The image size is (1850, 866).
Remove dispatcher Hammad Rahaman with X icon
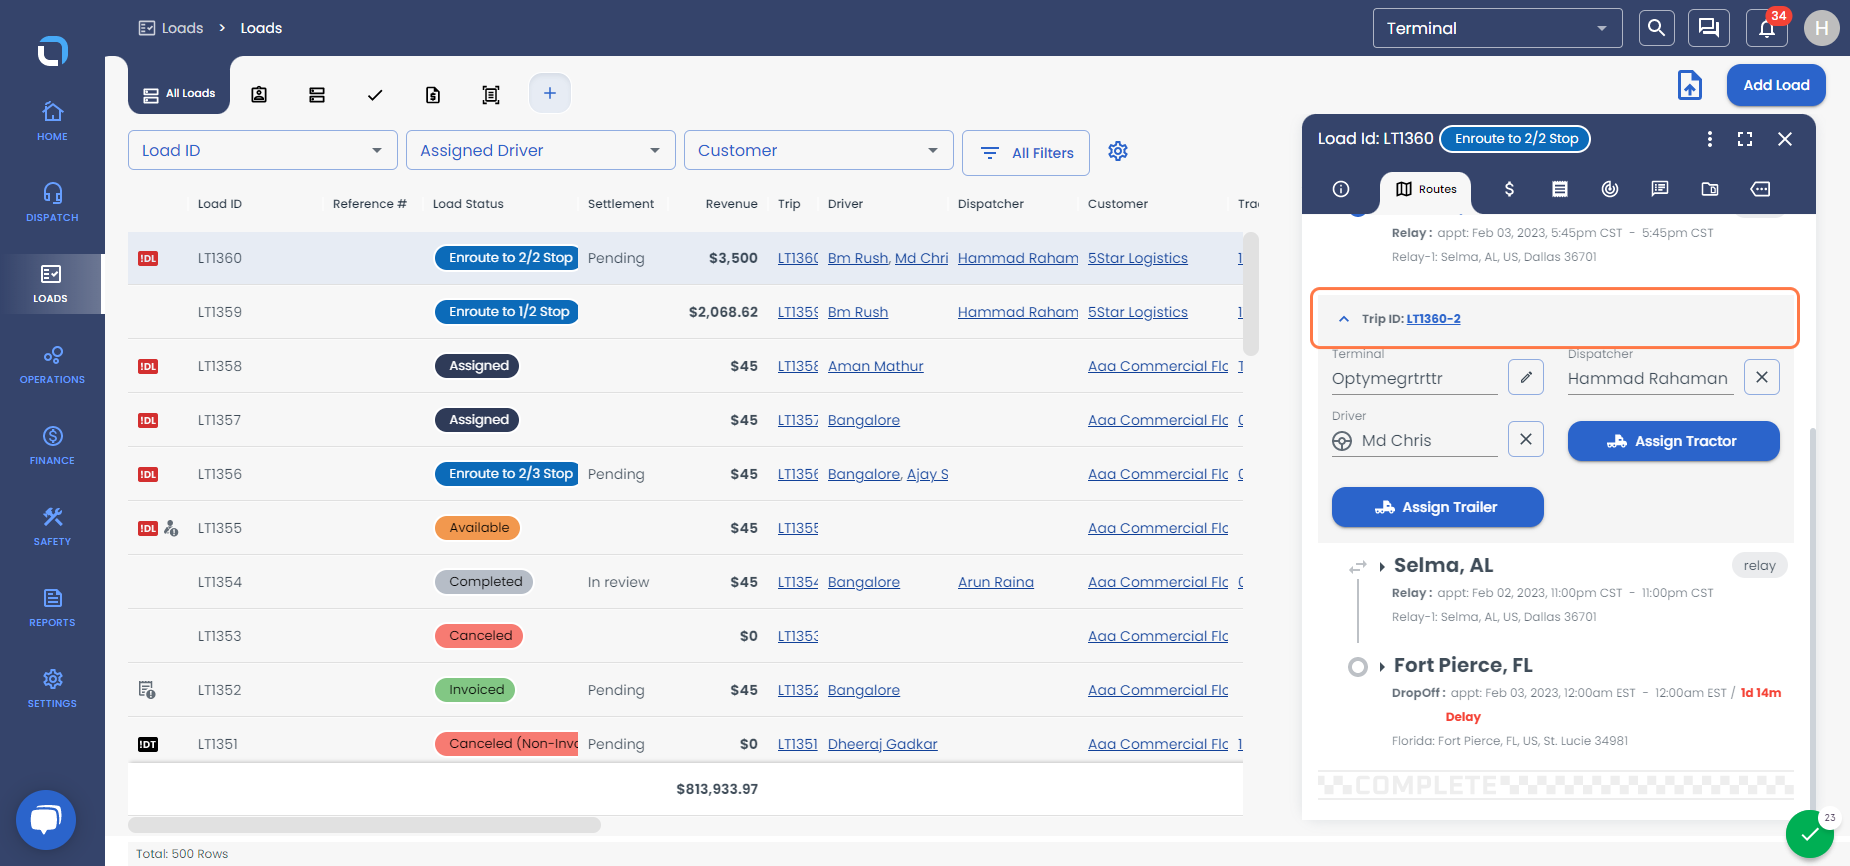click(x=1762, y=377)
